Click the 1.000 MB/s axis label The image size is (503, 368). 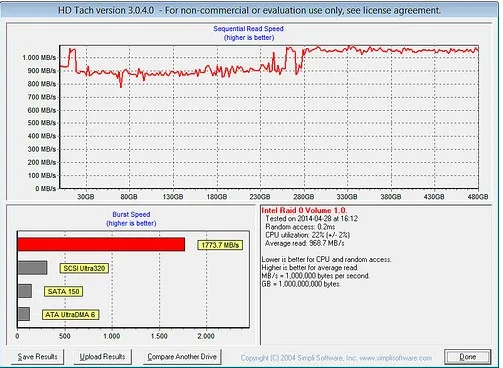tap(39, 58)
